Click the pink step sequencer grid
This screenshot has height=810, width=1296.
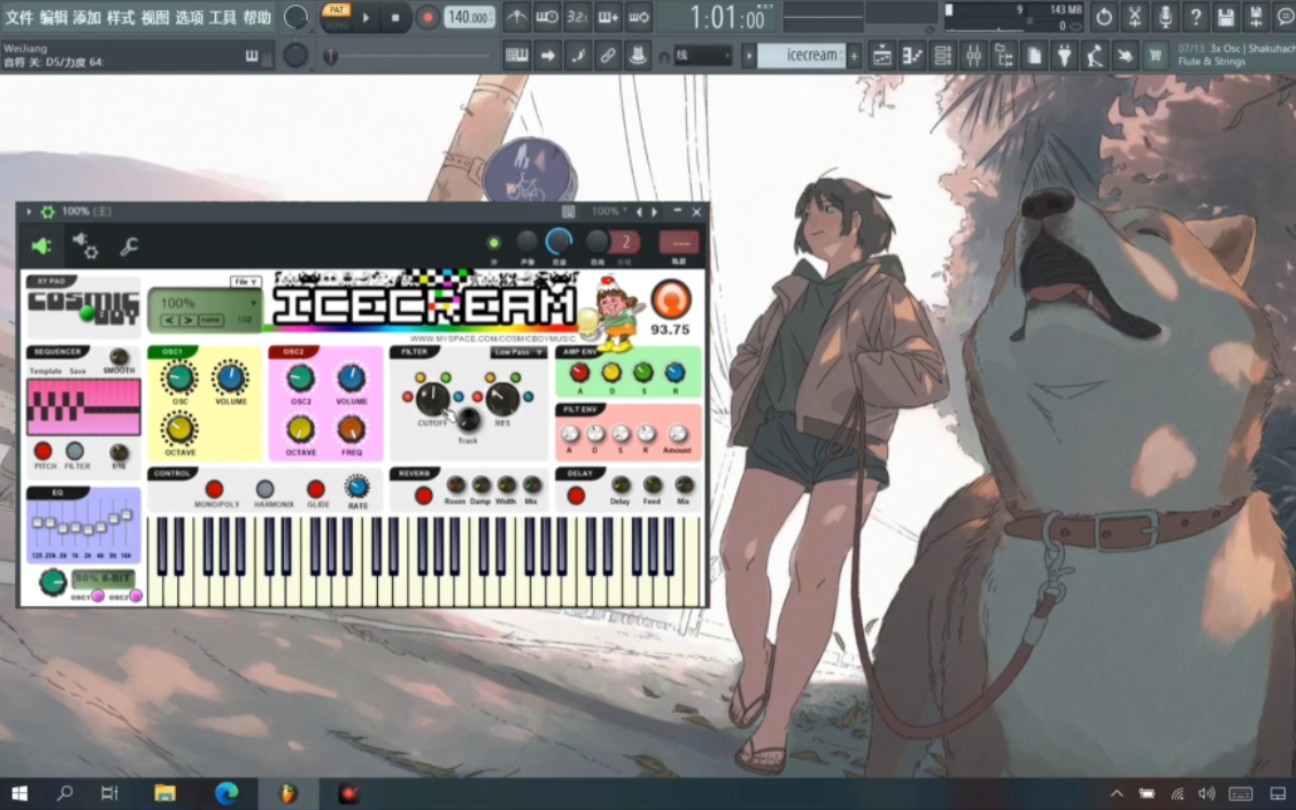click(x=83, y=407)
